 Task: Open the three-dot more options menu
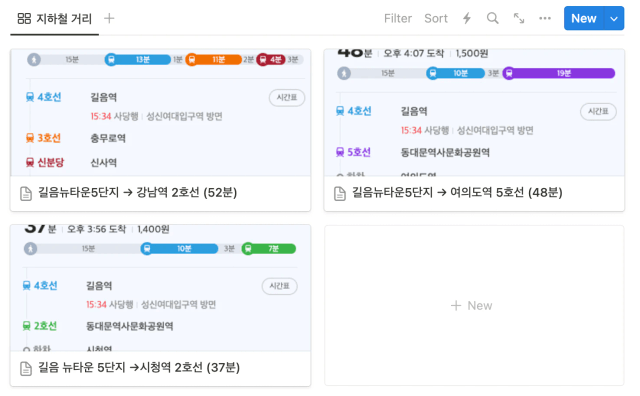tap(545, 18)
